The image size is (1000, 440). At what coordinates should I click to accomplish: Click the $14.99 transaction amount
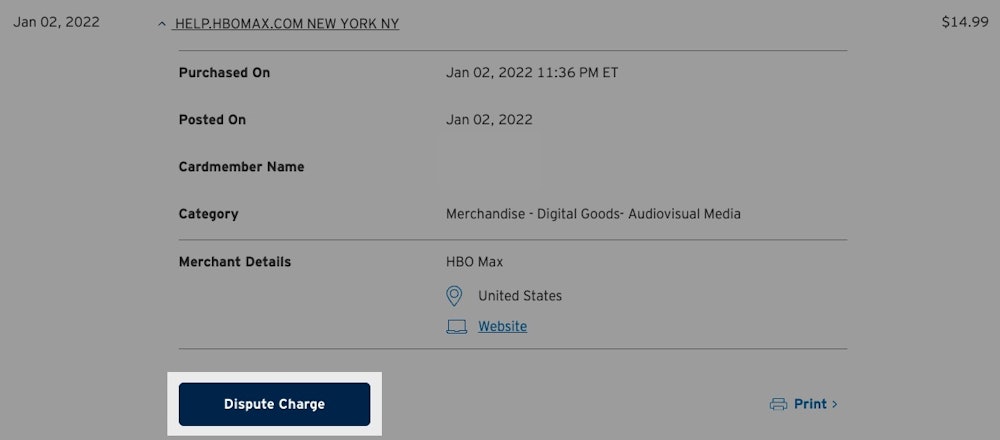pyautogui.click(x=964, y=22)
